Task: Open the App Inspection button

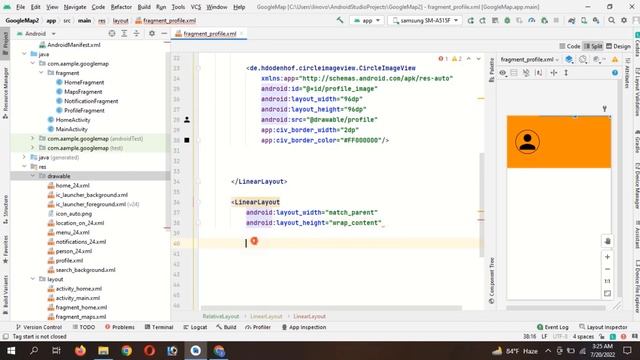Action: coord(304,327)
